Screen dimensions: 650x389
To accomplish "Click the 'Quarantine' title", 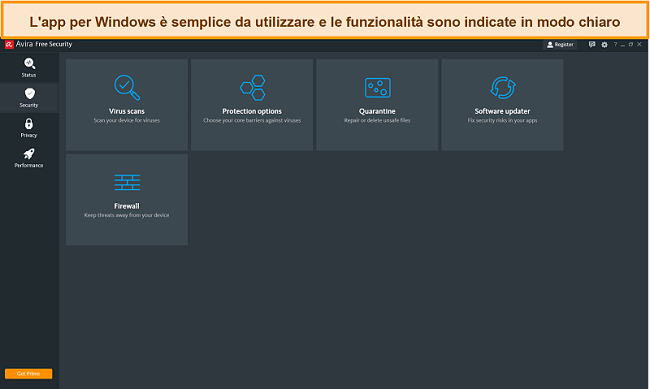I will click(377, 111).
